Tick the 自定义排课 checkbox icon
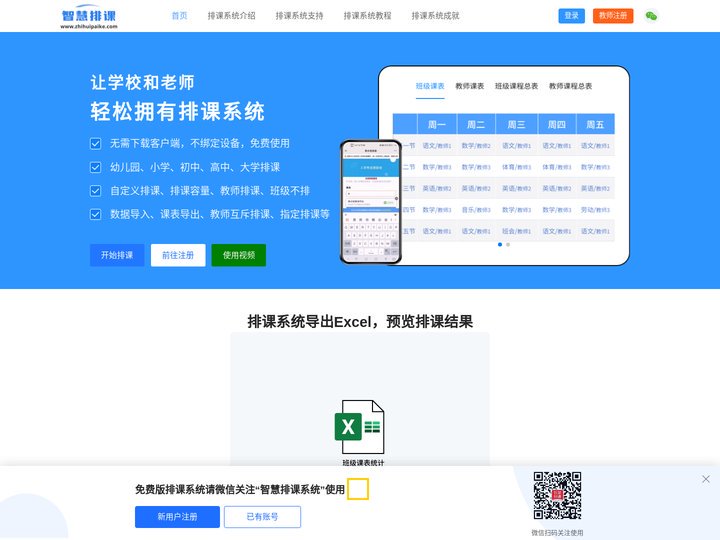Viewport: 720px width, 540px height. 96,191
